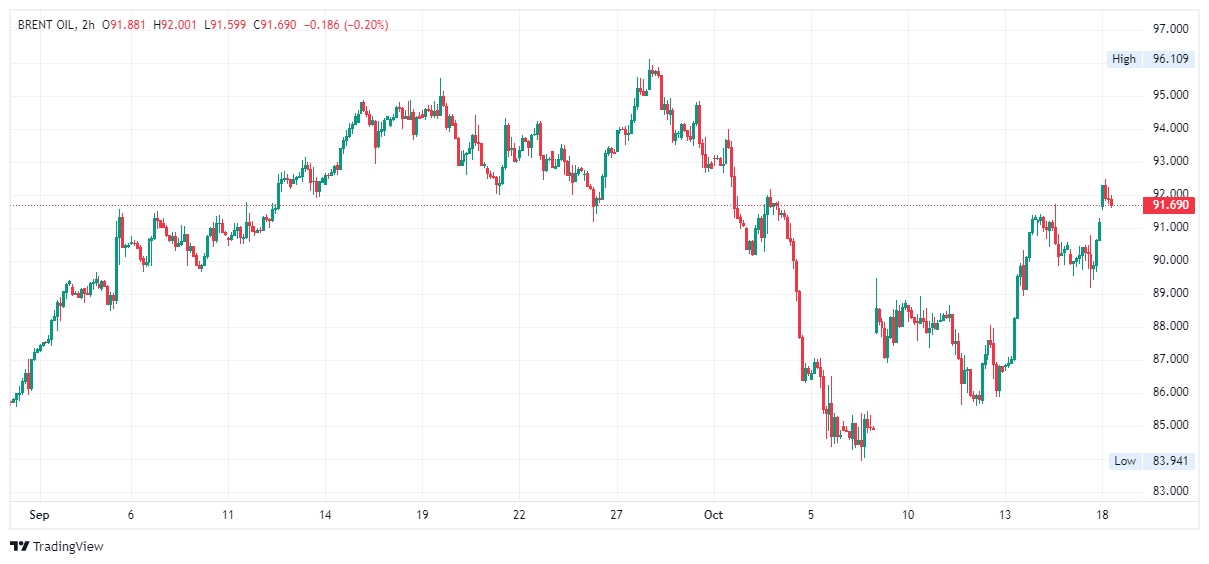Click the 97.000 price axis label

tap(1170, 29)
